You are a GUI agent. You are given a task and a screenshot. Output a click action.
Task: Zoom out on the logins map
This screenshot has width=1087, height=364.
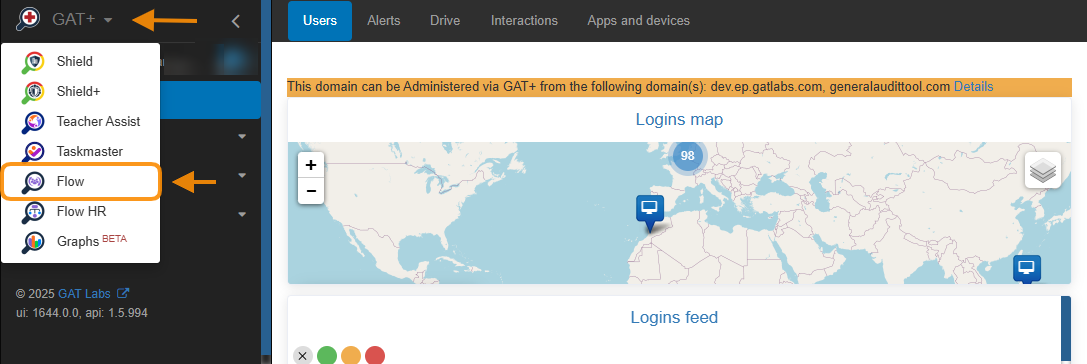311,191
